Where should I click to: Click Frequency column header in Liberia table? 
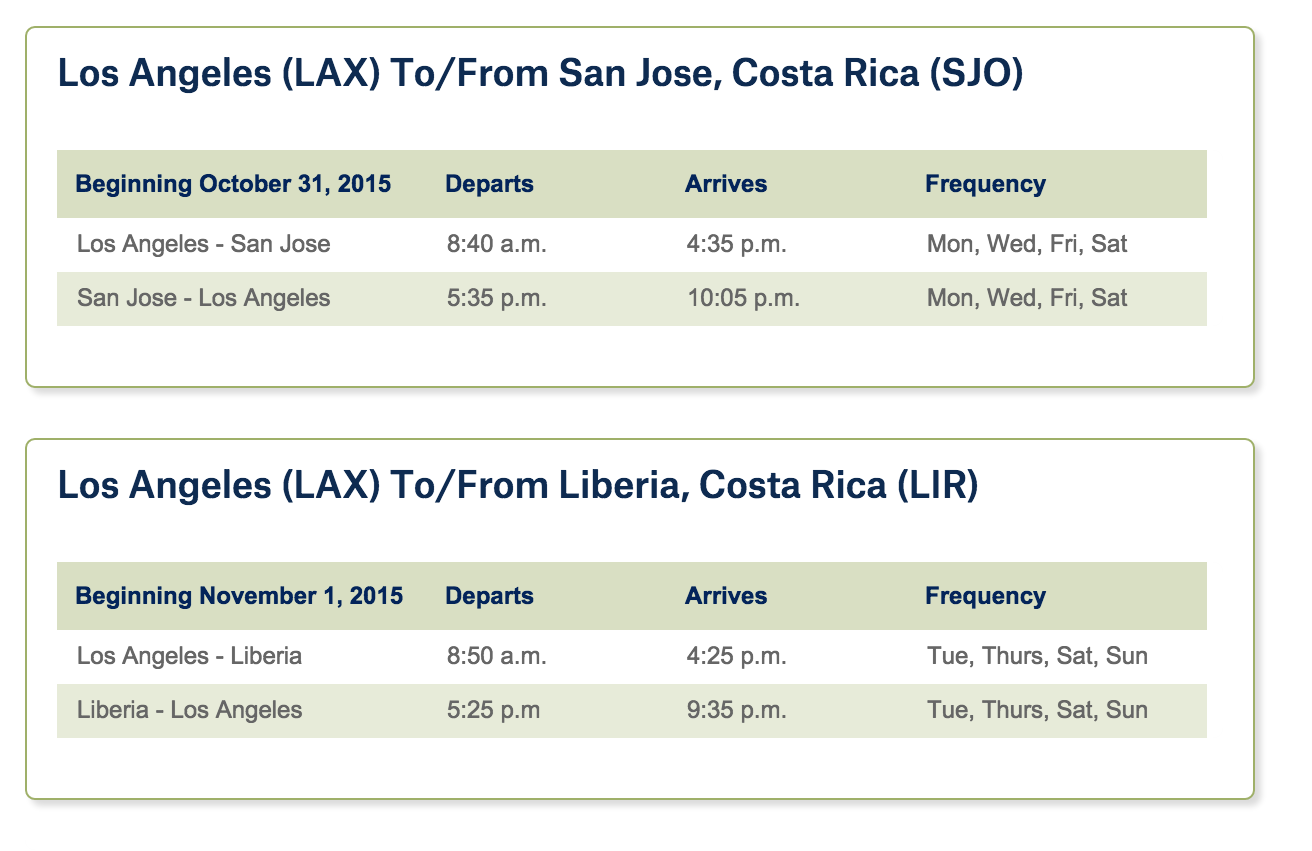click(985, 597)
